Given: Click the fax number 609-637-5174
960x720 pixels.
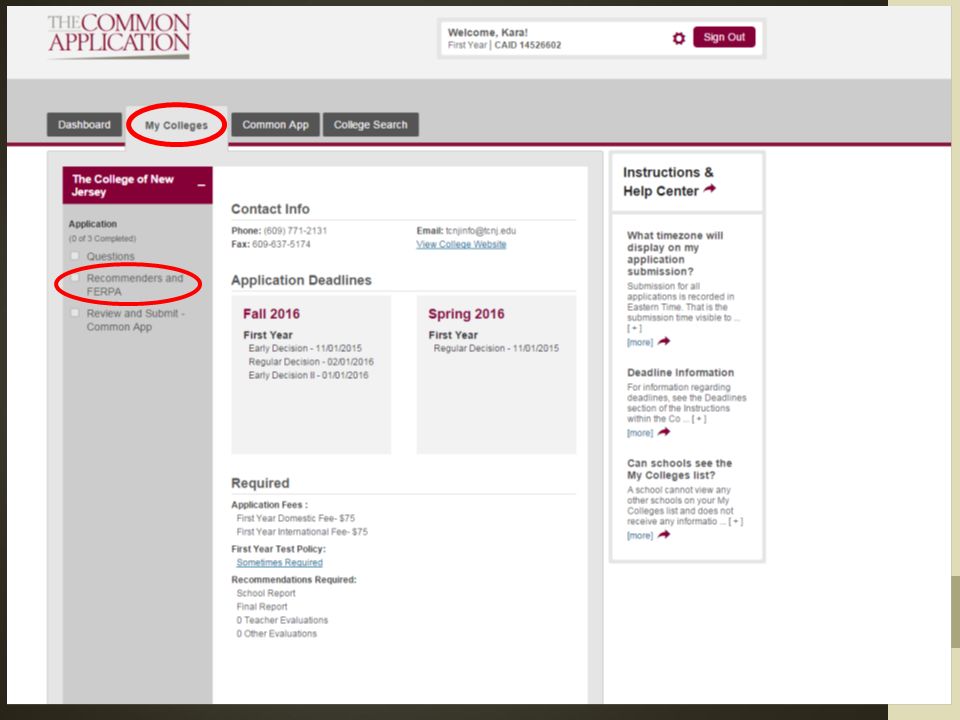Looking at the screenshot, I should 281,244.
